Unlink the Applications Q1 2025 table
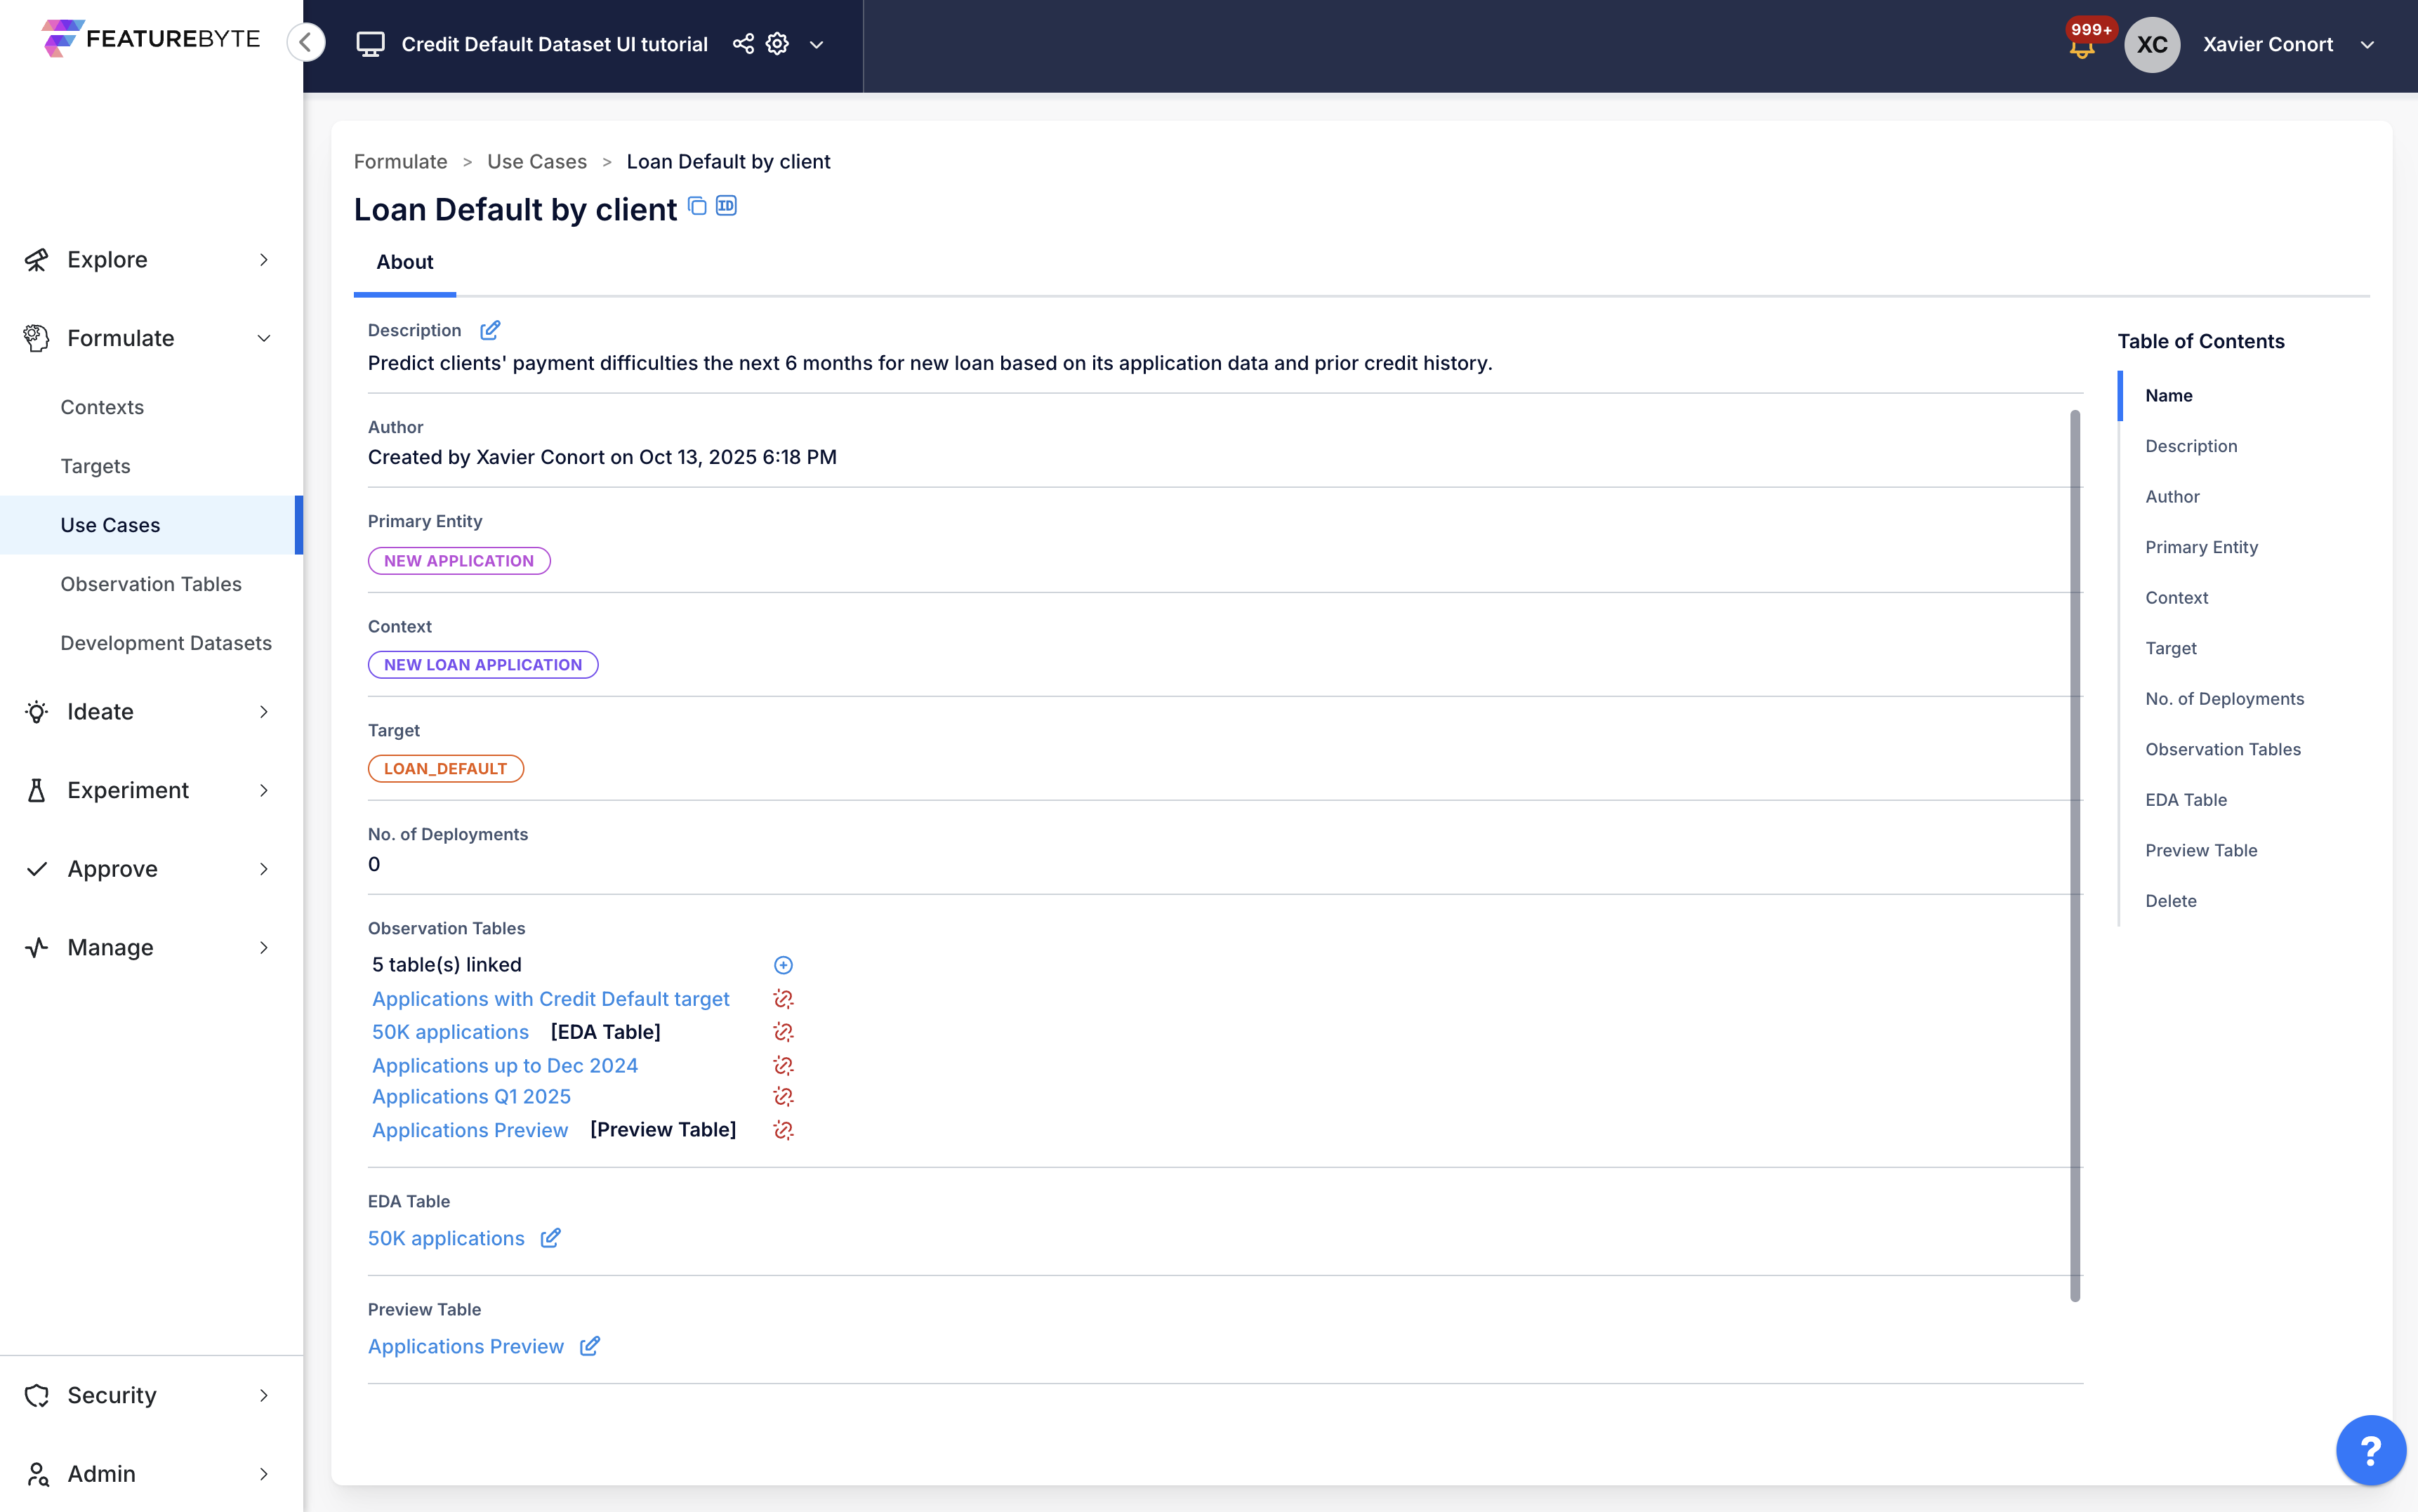The height and width of the screenshot is (1512, 2418). click(x=783, y=1097)
